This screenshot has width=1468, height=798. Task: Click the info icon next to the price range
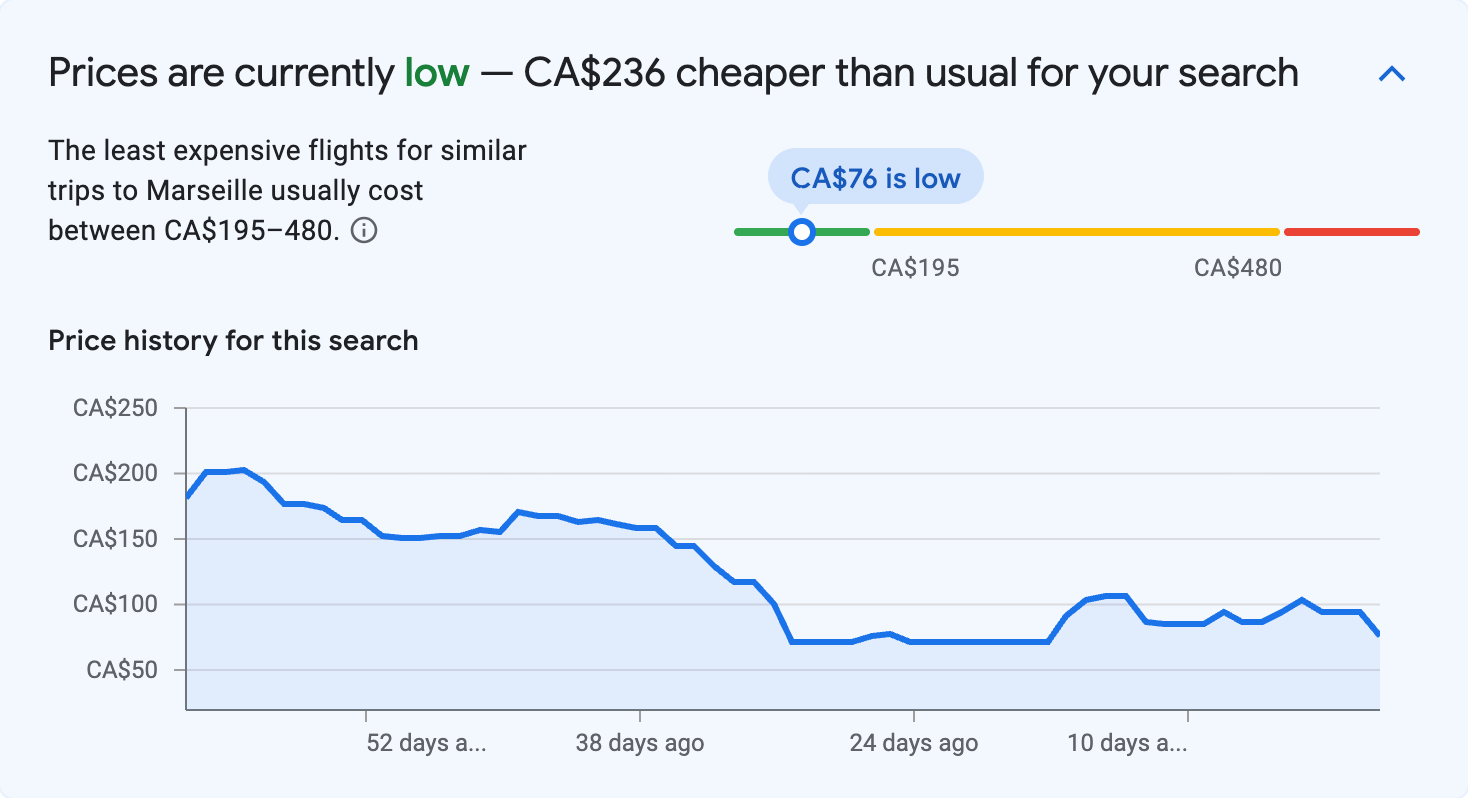pyautogui.click(x=365, y=231)
